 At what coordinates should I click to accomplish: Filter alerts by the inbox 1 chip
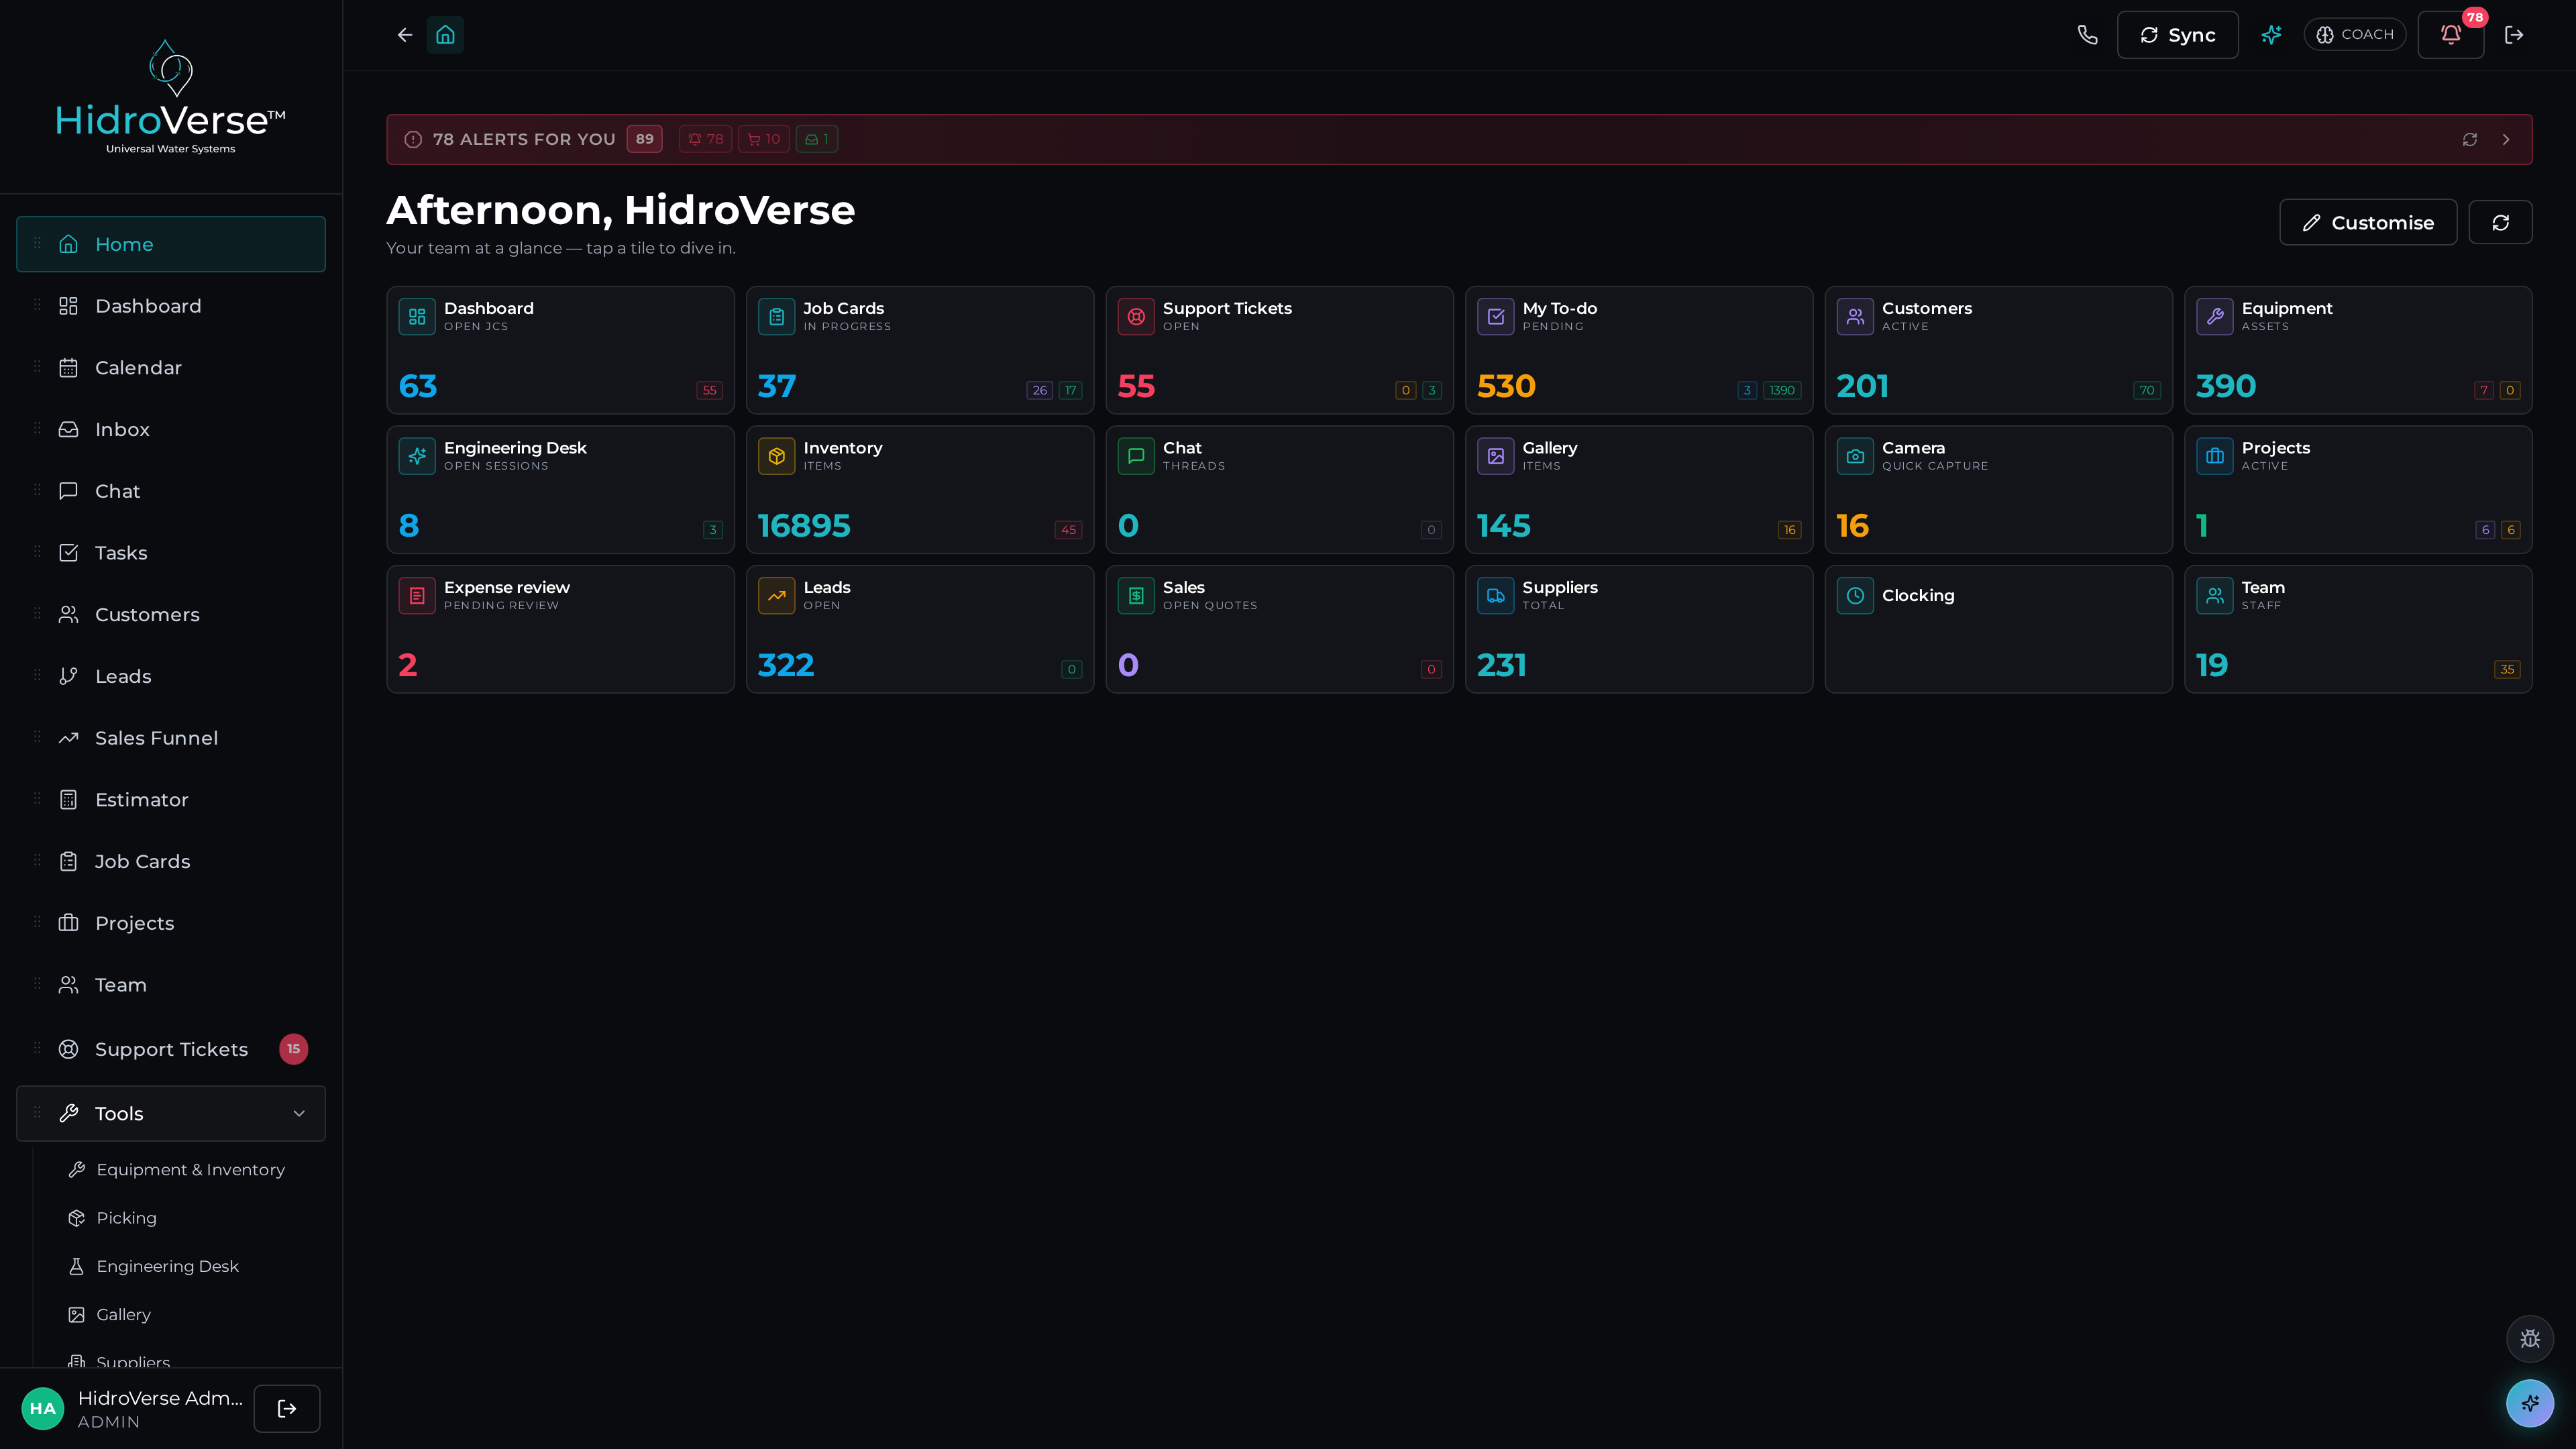(816, 139)
